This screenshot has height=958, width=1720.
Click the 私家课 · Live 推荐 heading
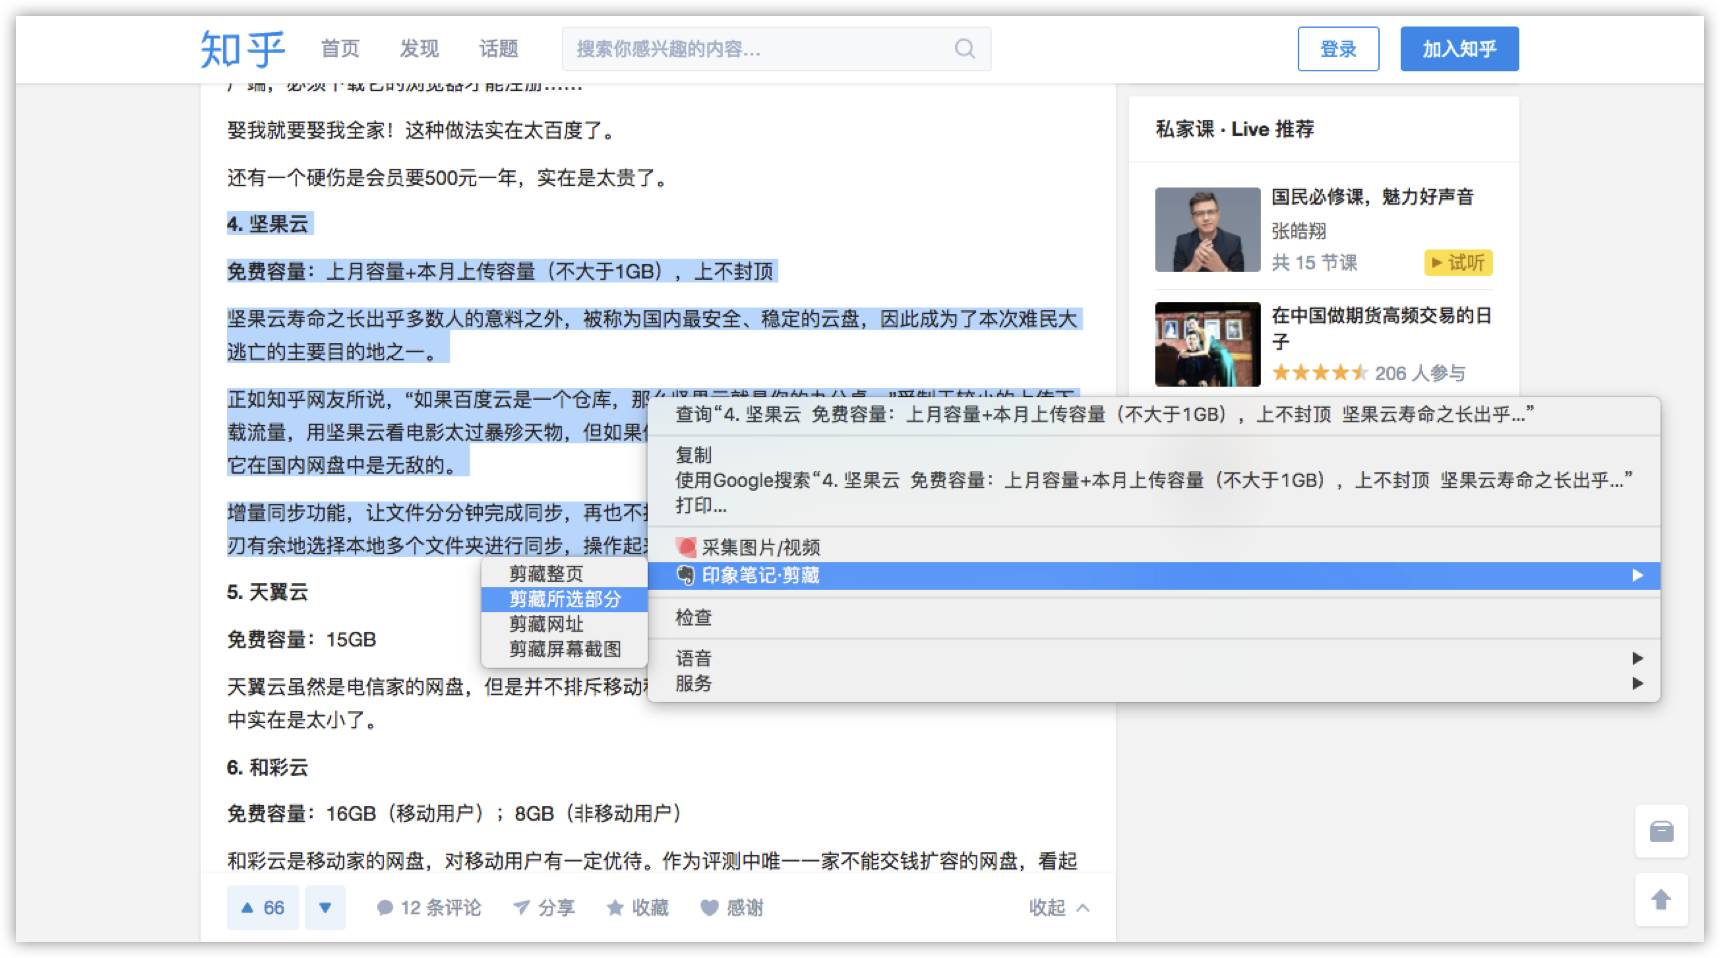[1235, 129]
